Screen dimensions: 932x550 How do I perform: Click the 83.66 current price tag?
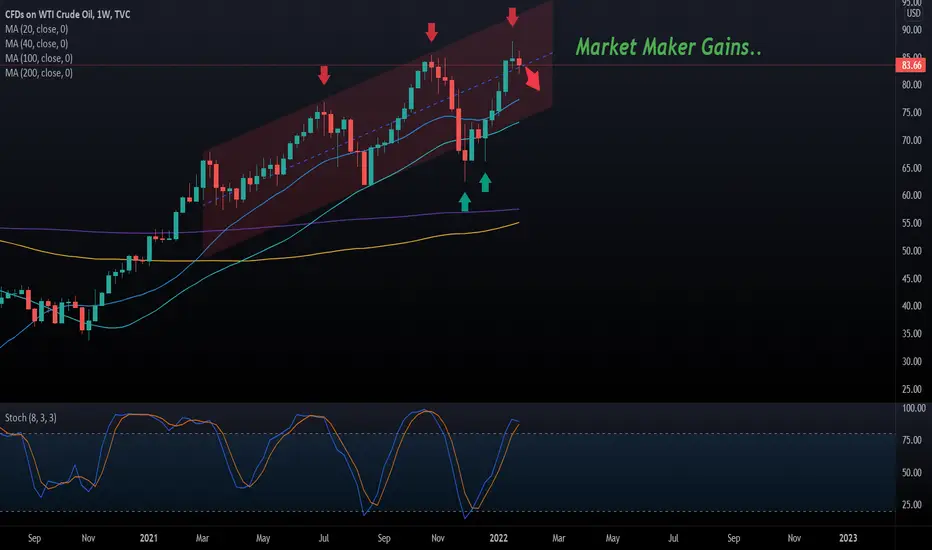[911, 65]
